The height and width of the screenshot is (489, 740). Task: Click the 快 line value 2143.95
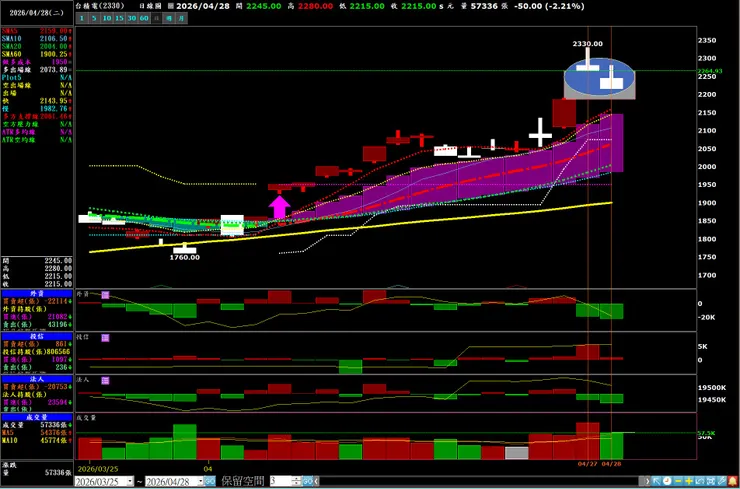[52, 101]
